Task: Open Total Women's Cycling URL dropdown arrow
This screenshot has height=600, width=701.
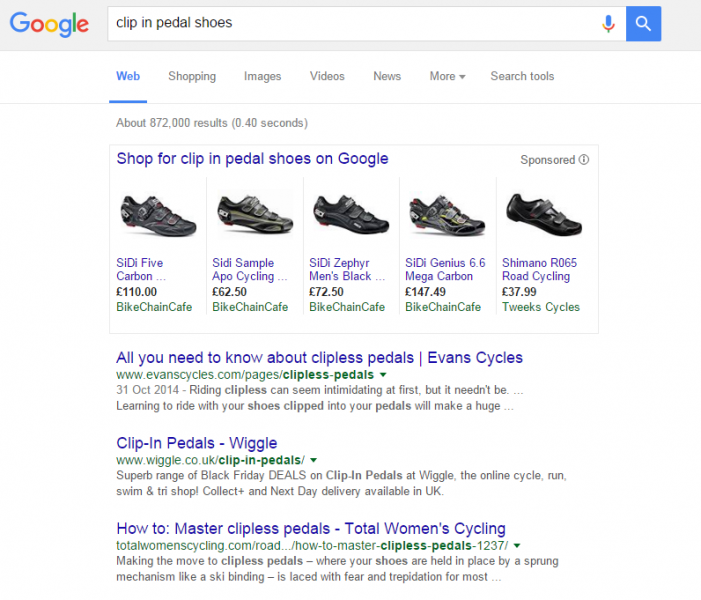Action: (517, 545)
